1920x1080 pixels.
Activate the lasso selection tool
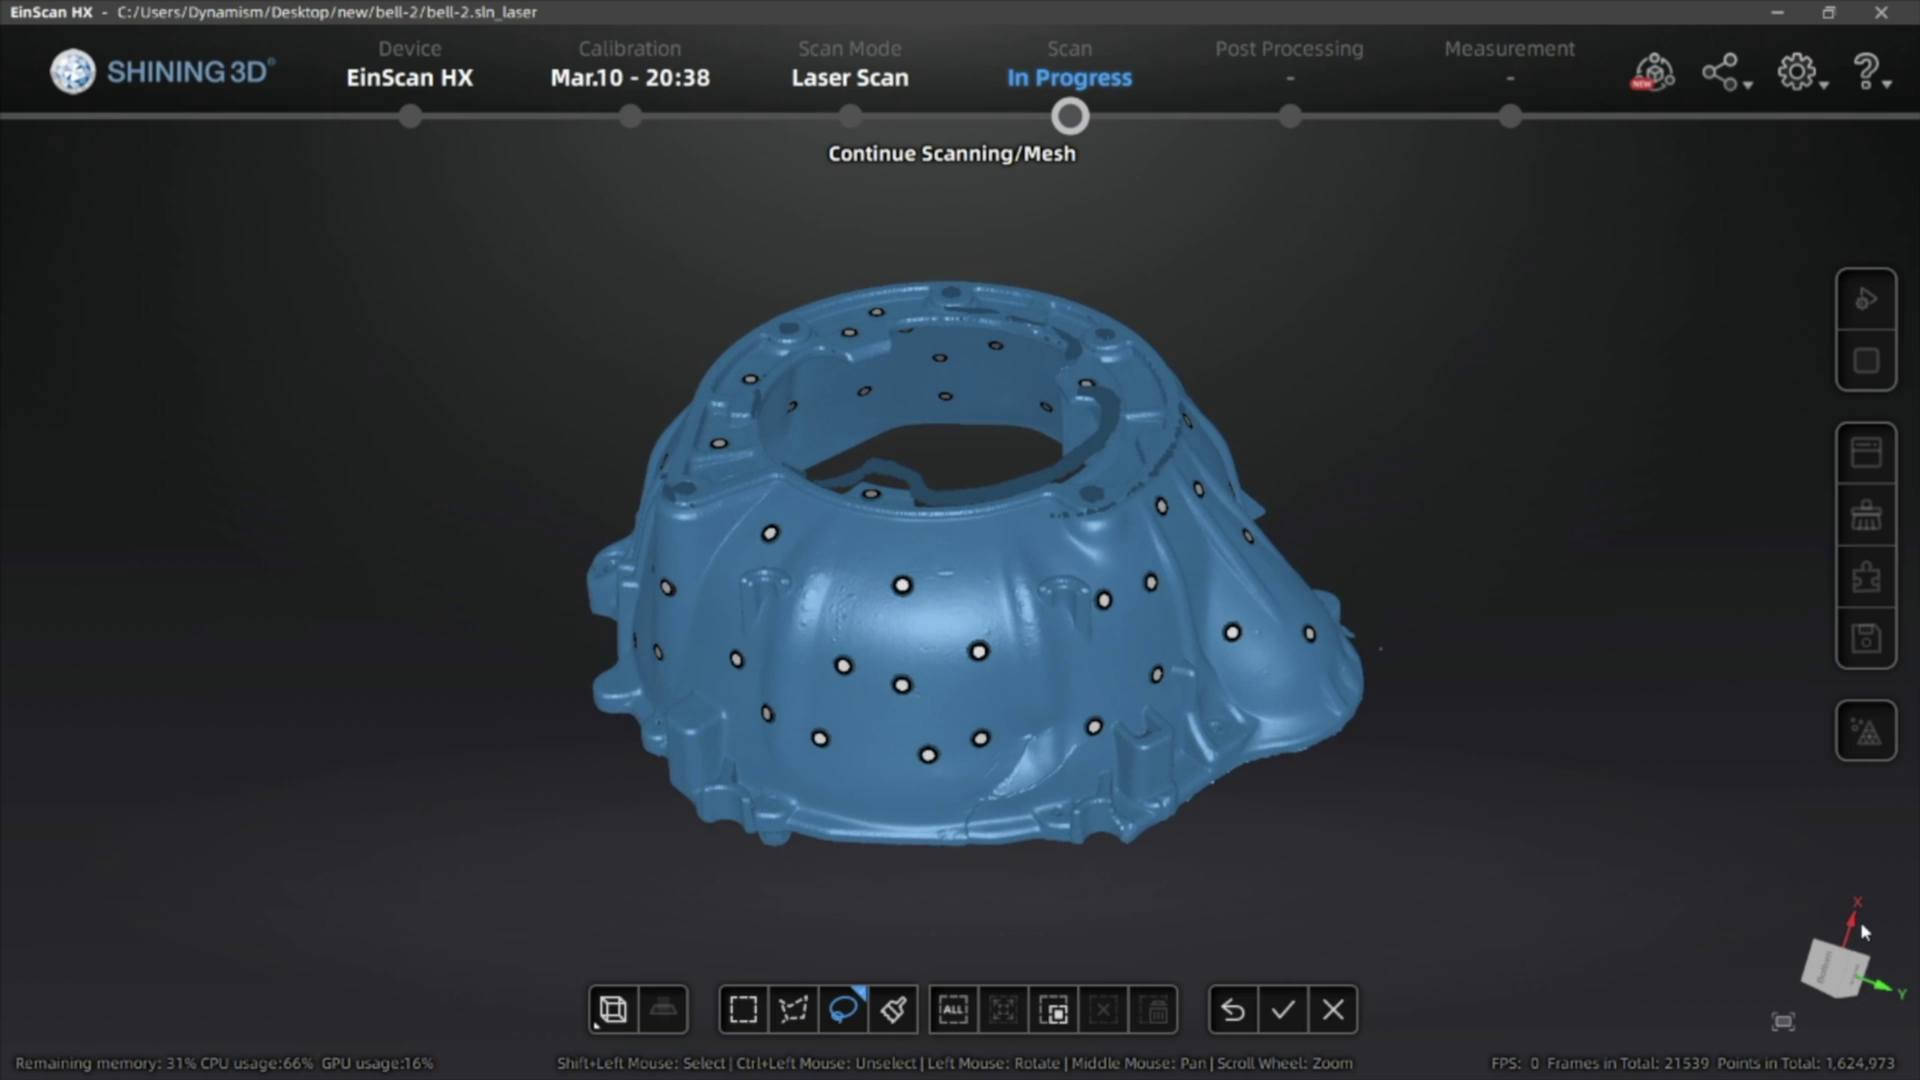(843, 1010)
